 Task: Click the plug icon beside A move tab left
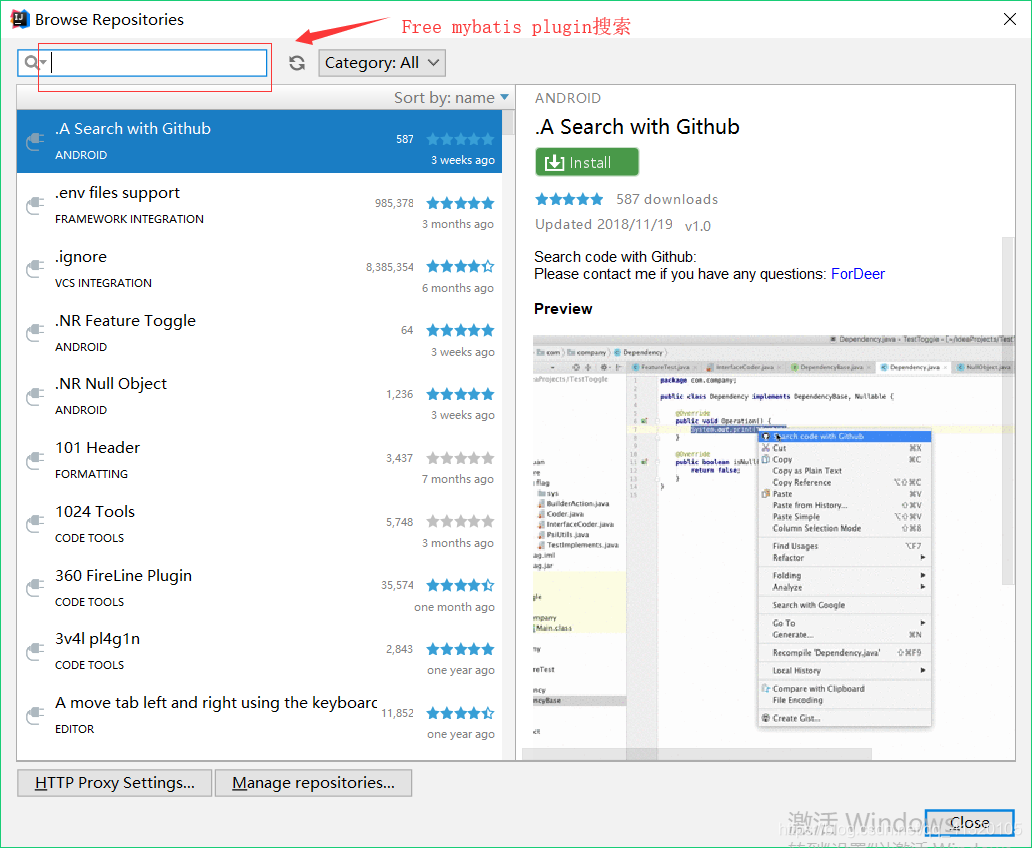34,716
